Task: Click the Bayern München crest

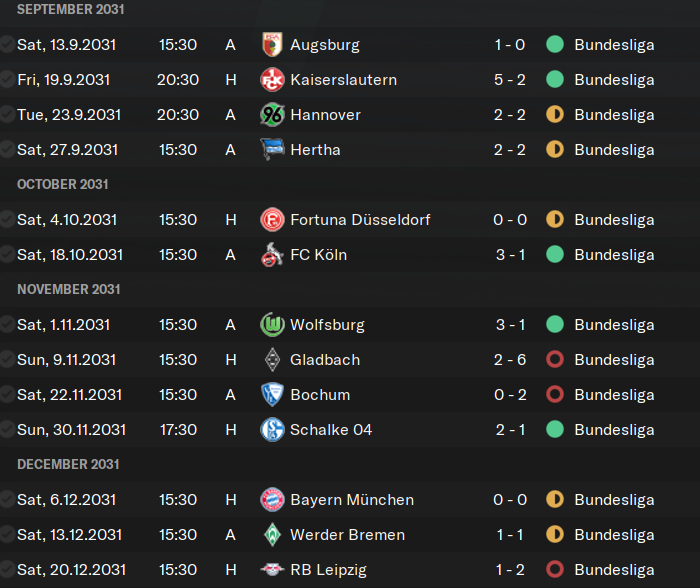Action: [x=272, y=500]
